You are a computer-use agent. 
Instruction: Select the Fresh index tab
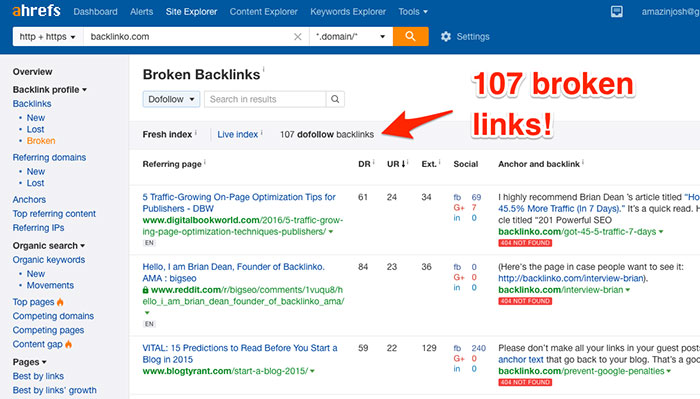pos(167,134)
